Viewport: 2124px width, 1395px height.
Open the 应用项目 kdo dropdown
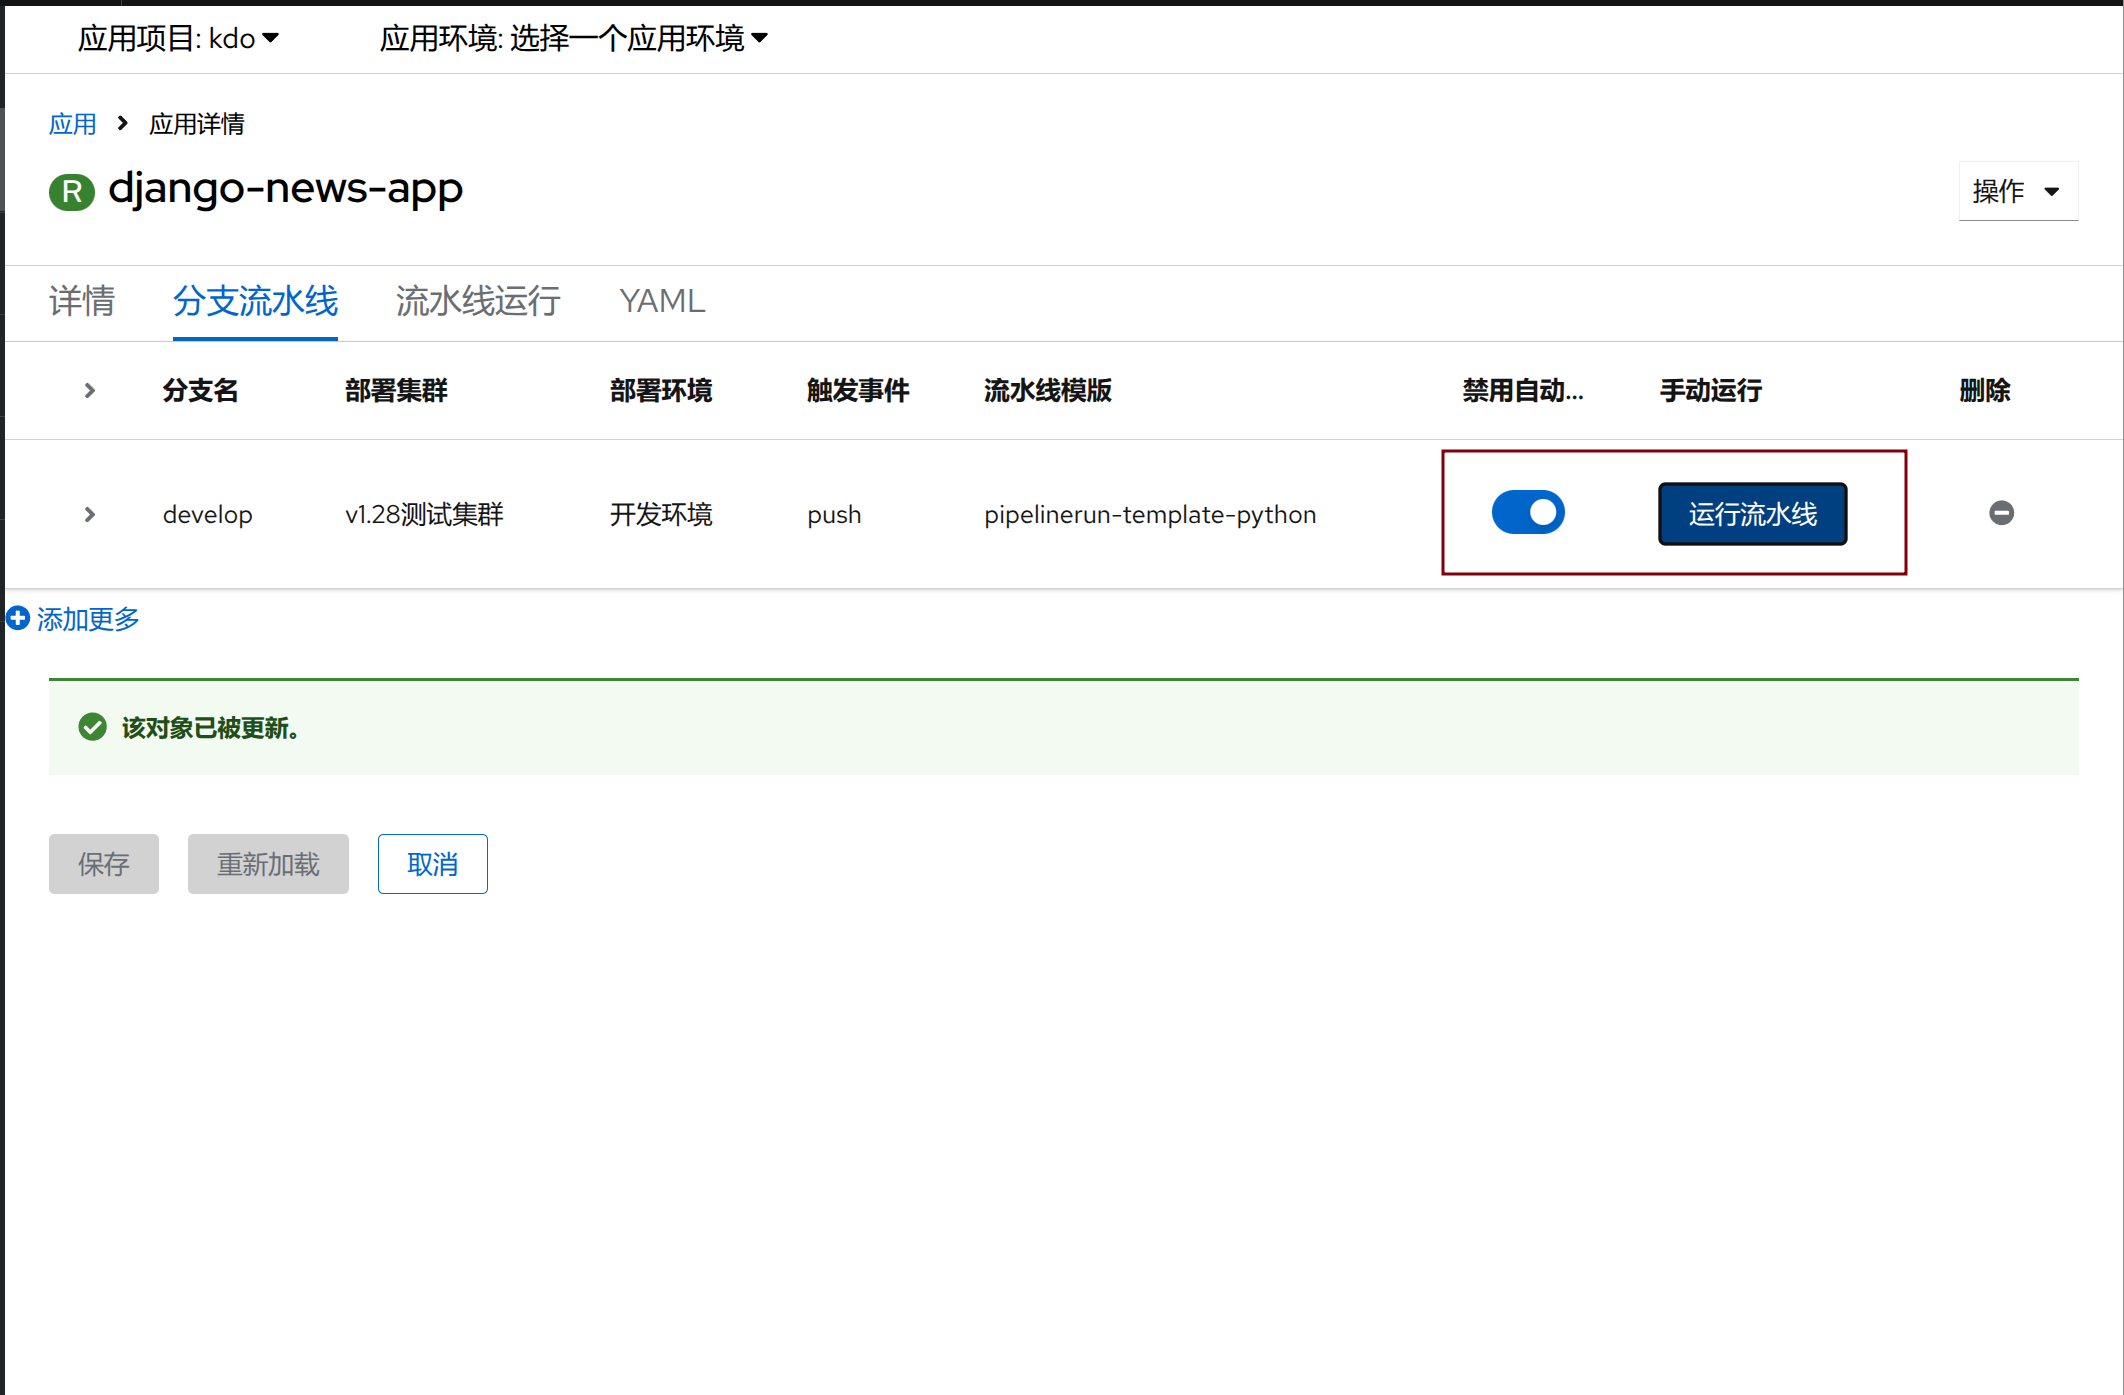(178, 38)
